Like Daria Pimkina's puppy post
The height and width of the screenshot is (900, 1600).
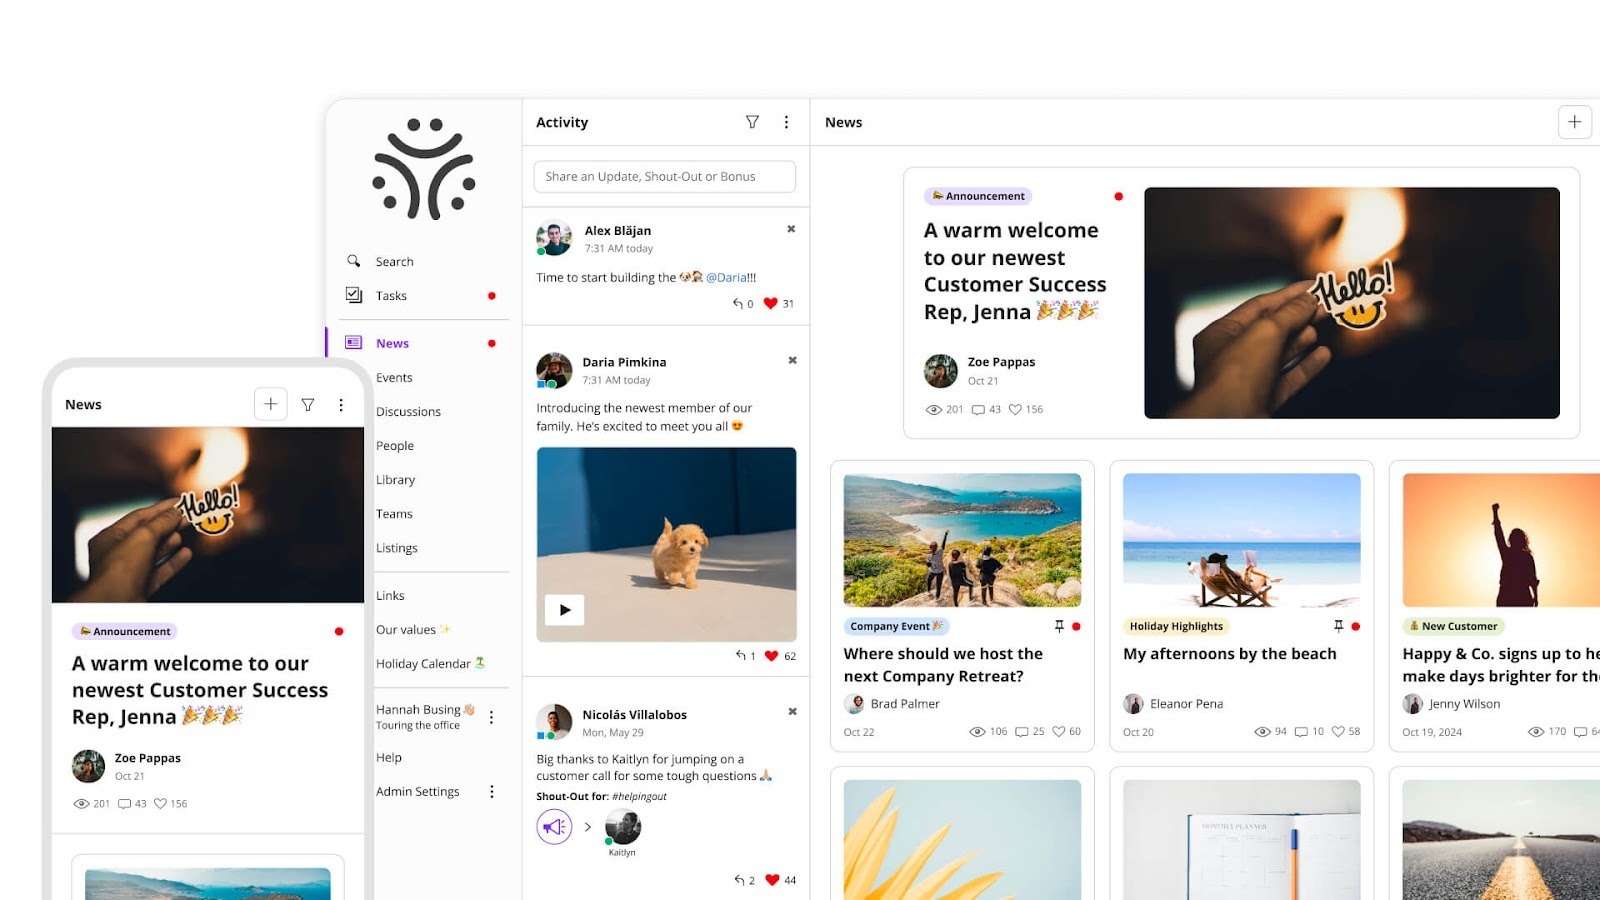[x=771, y=656]
